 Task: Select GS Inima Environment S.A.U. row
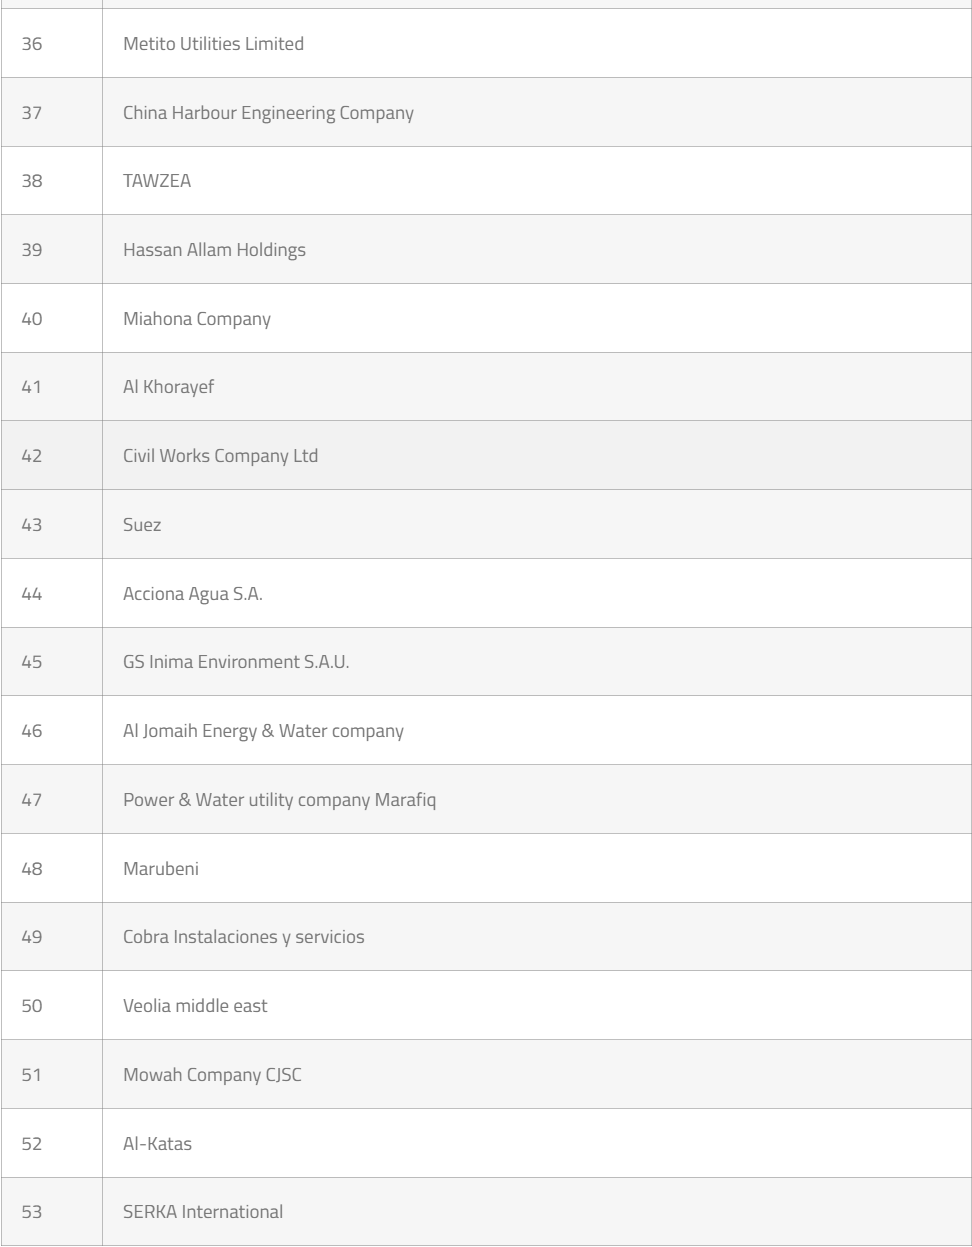click(236, 662)
